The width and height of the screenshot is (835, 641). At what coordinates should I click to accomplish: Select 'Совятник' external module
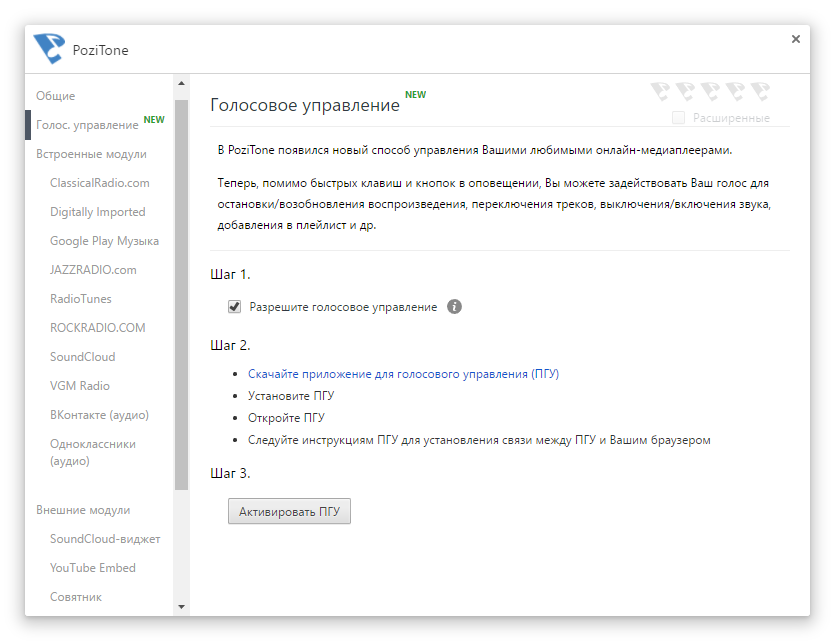coord(76,597)
